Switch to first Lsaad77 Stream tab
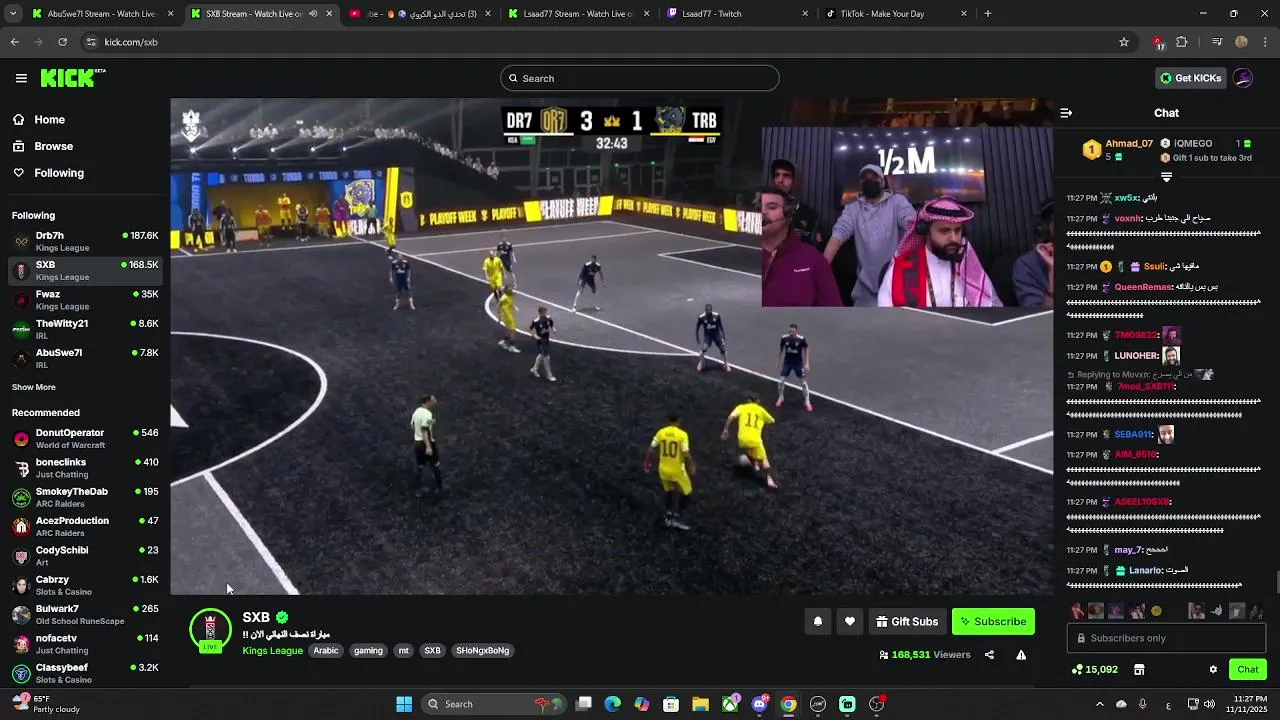 580,14
